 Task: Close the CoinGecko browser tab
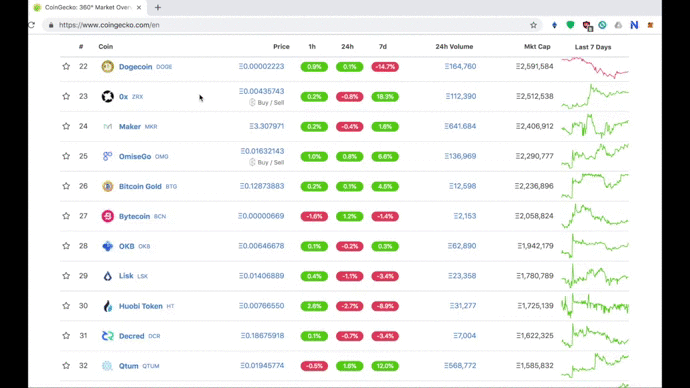(139, 7)
